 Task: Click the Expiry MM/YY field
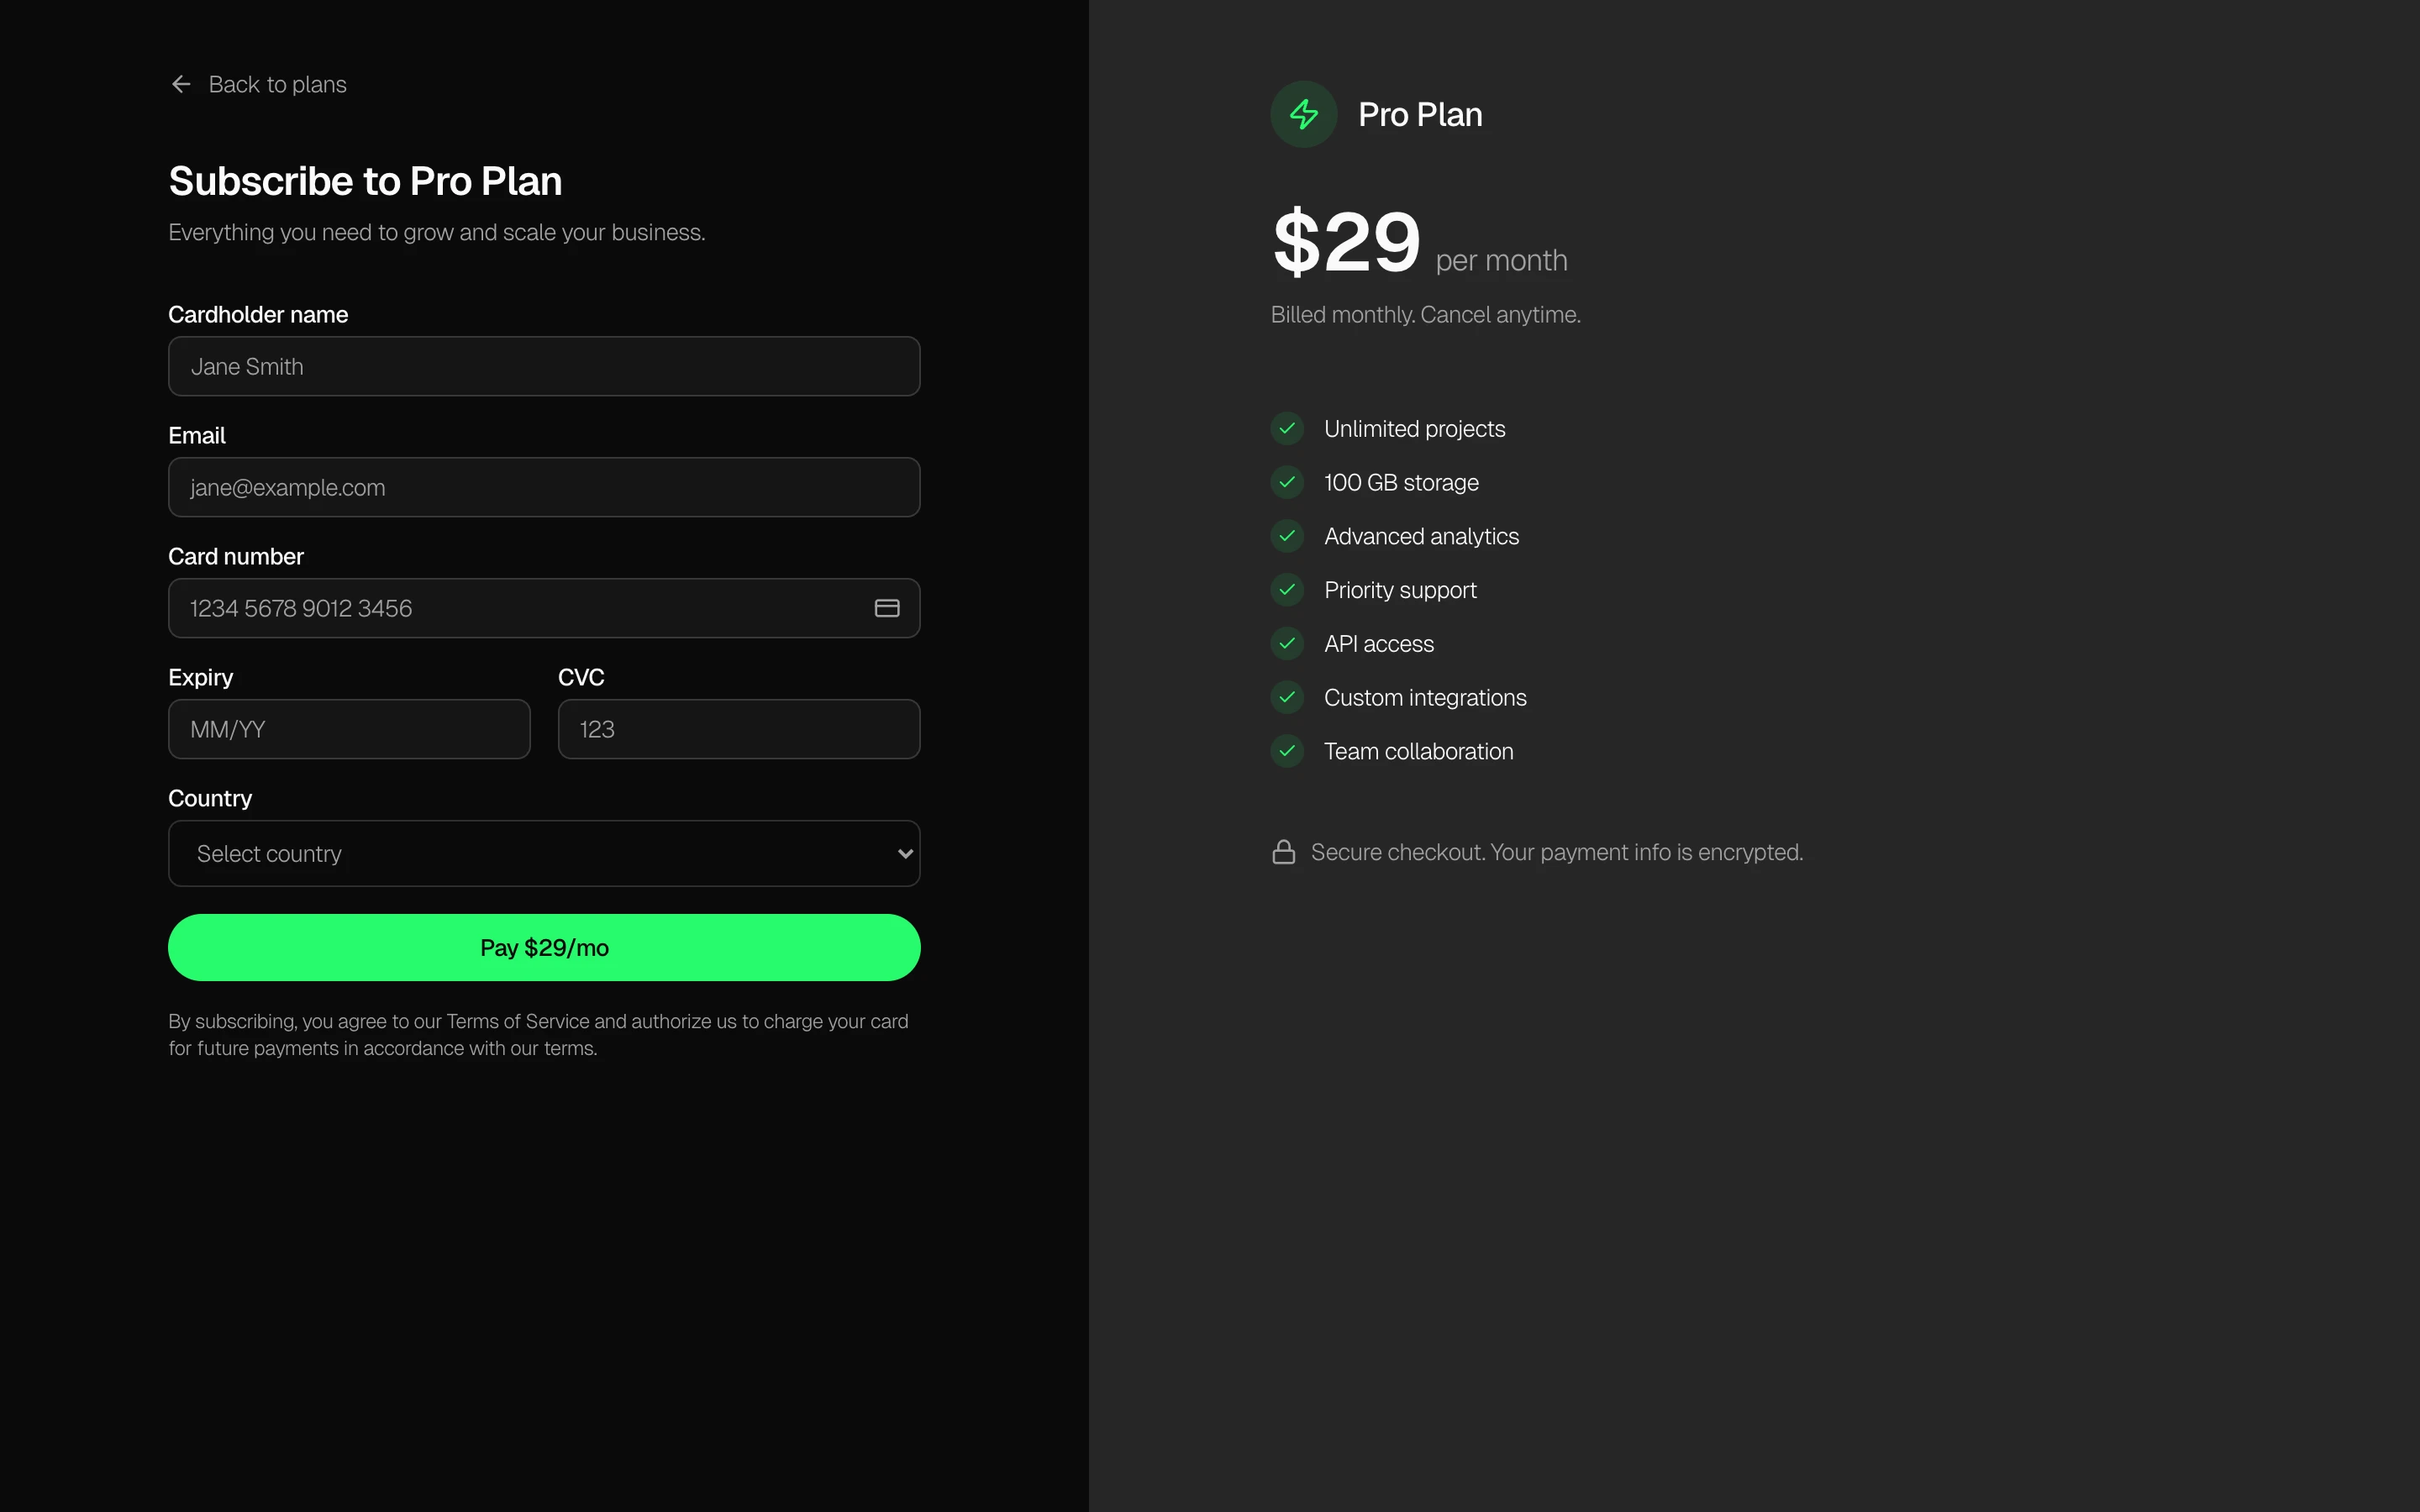tap(349, 730)
